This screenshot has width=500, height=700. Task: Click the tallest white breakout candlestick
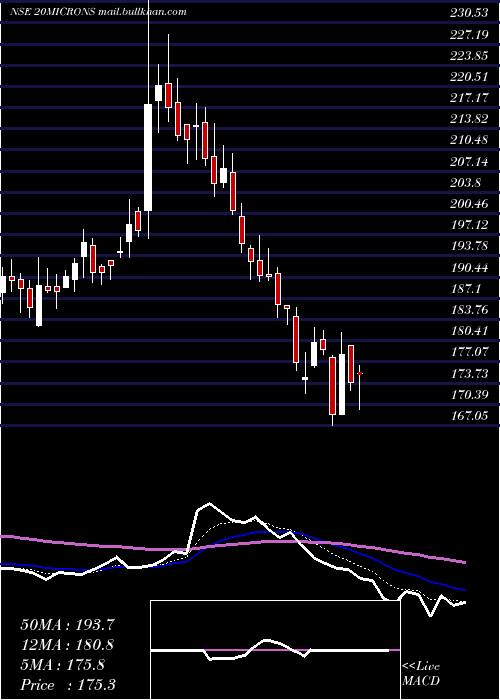148,157
